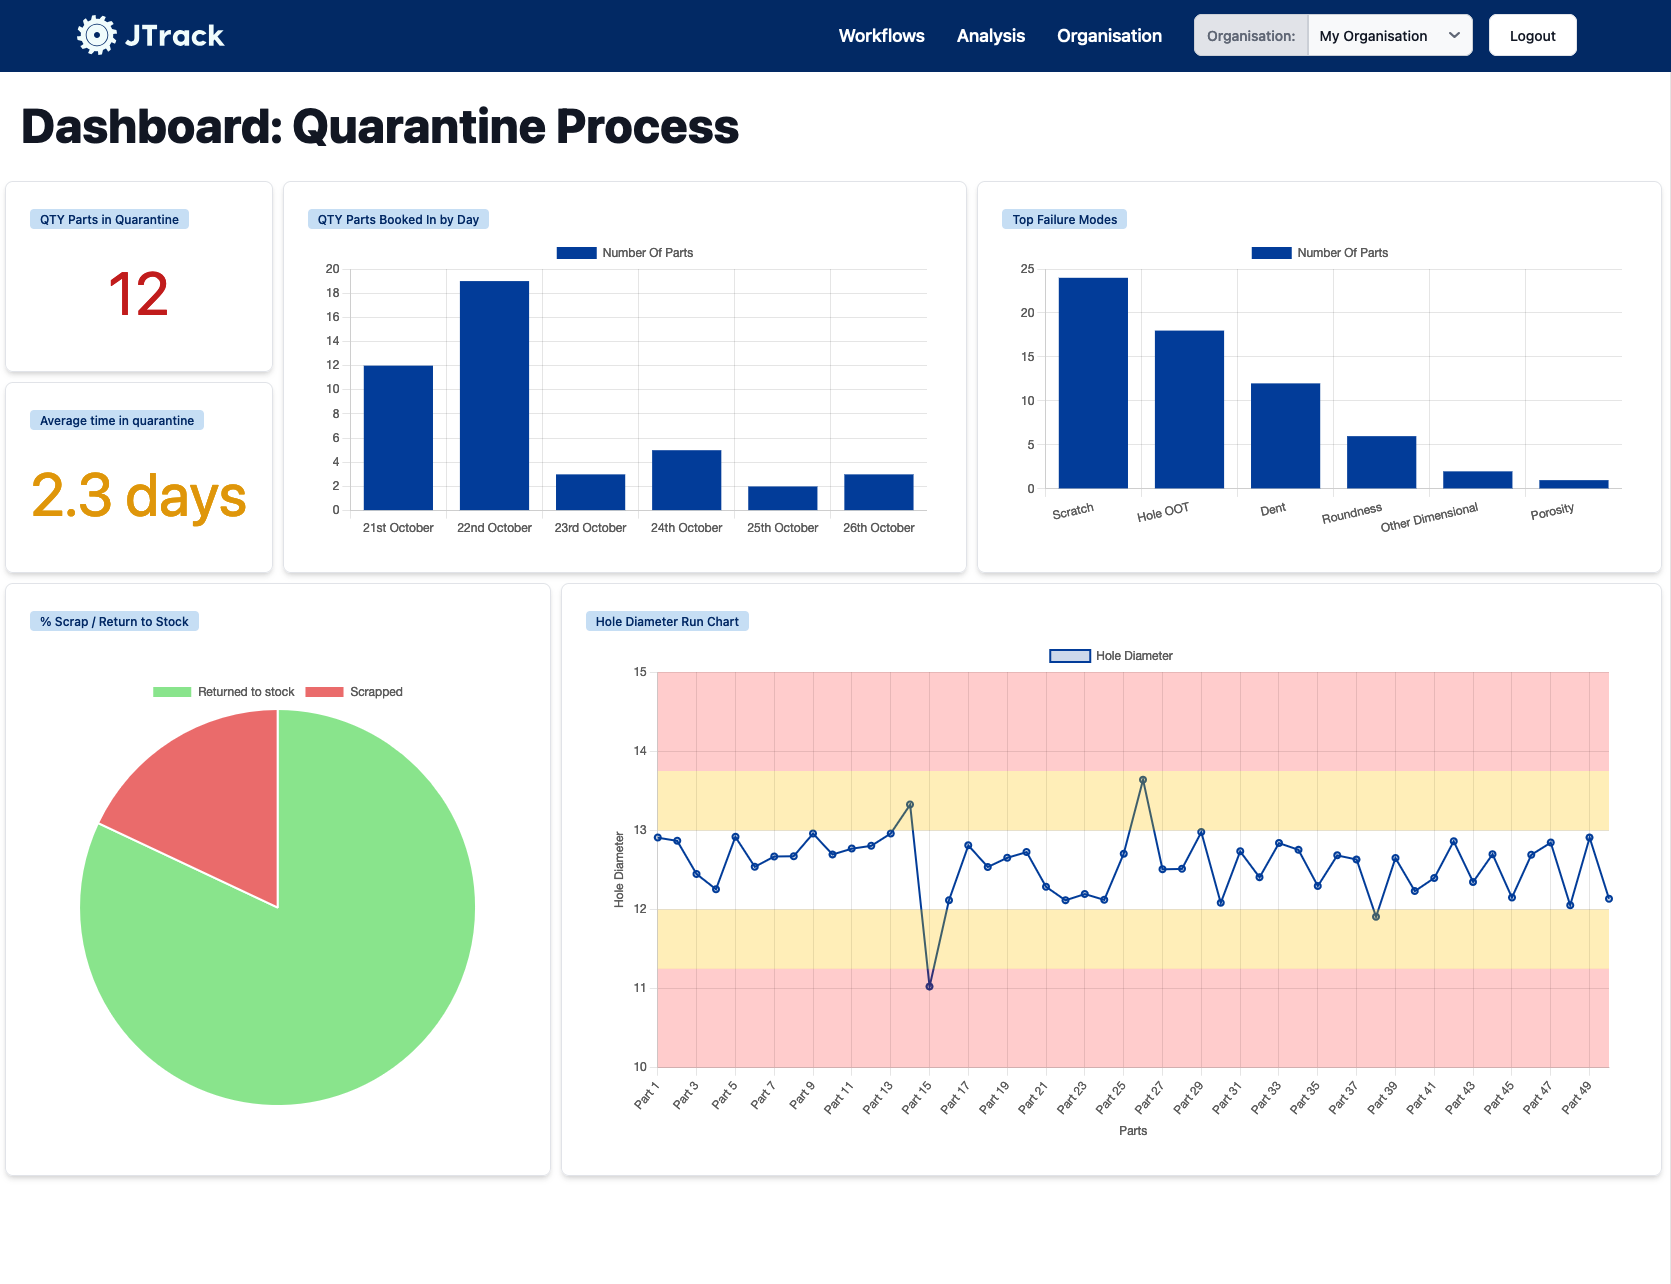This screenshot has height=1284, width=1671.
Task: Click the JTrack gear logo icon
Action: (x=97, y=35)
